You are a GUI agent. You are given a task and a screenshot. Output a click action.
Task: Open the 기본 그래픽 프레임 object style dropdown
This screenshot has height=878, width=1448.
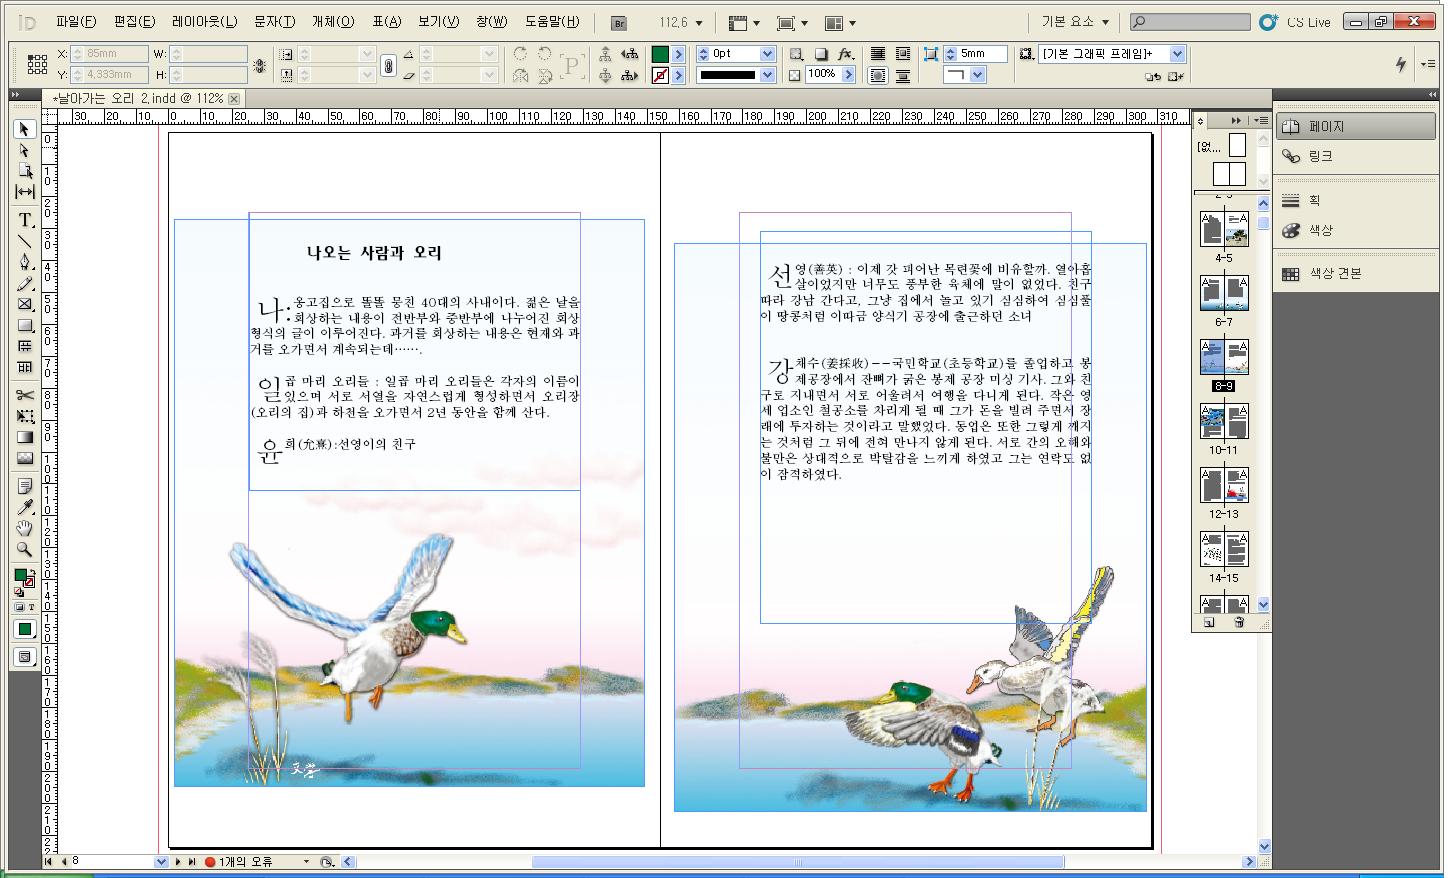1177,54
